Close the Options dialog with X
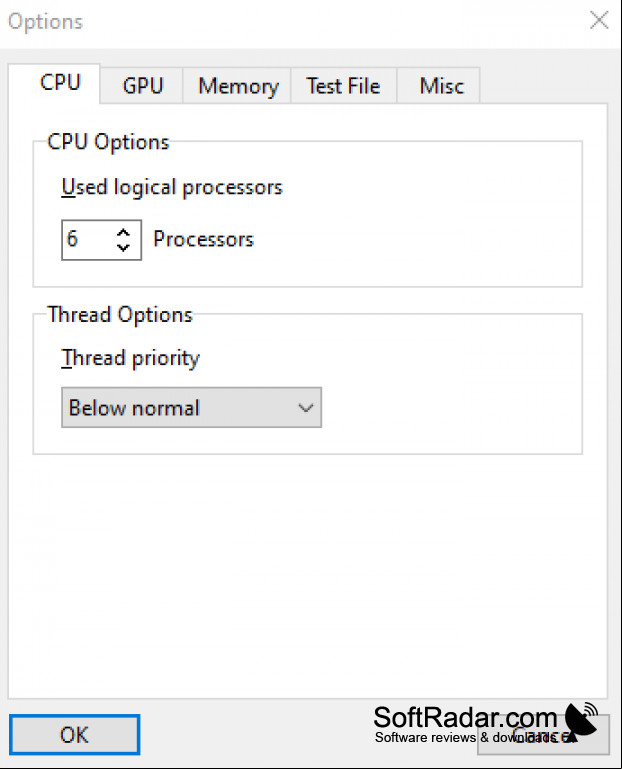 [599, 21]
